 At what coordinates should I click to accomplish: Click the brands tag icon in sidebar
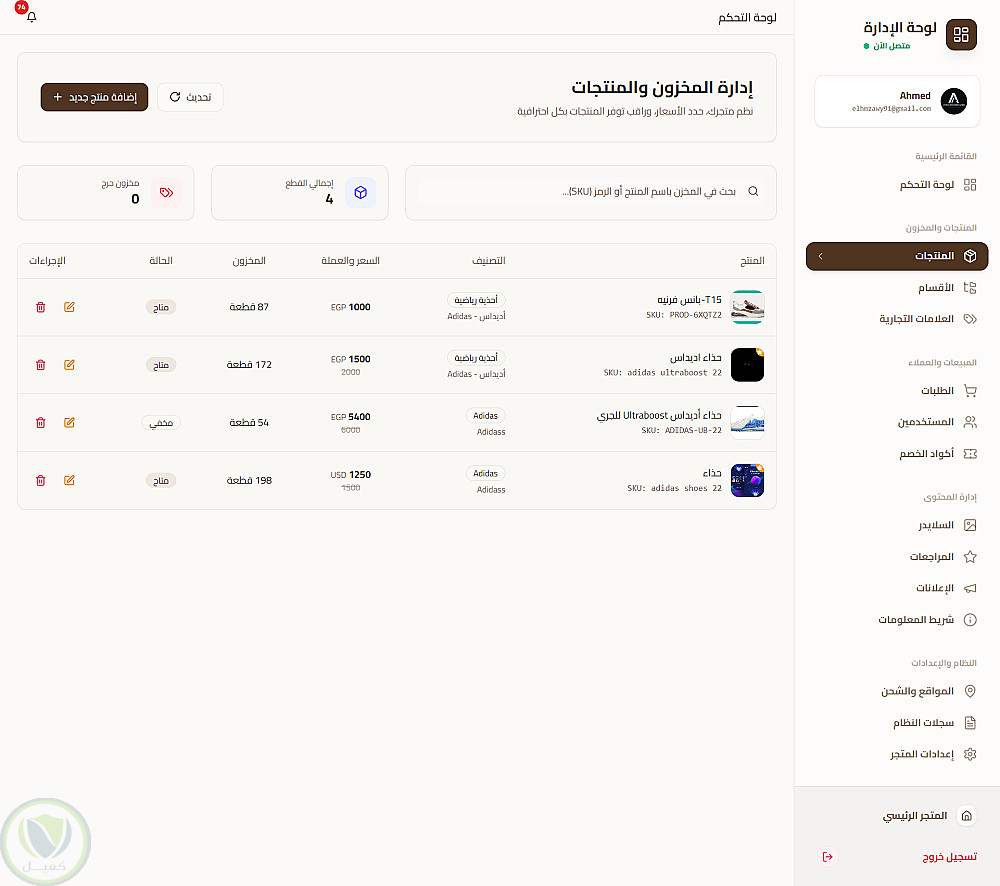(970, 319)
